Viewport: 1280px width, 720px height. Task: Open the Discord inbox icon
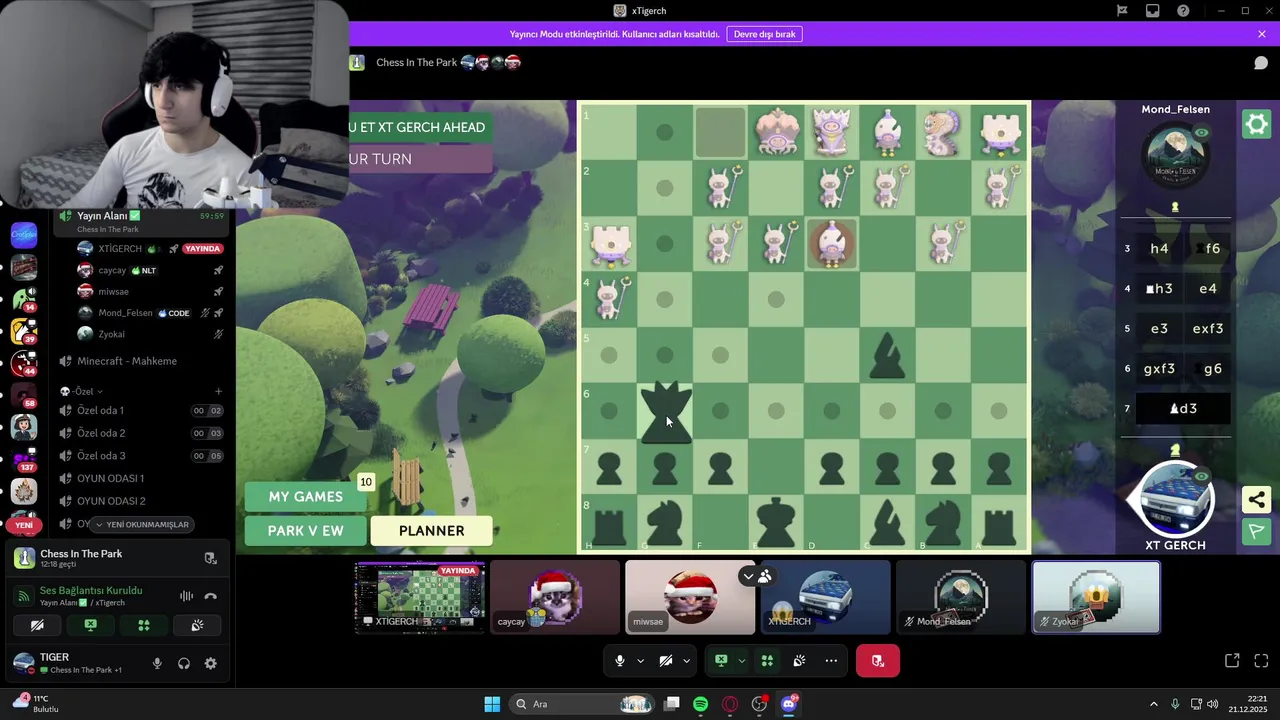[x=1153, y=11]
